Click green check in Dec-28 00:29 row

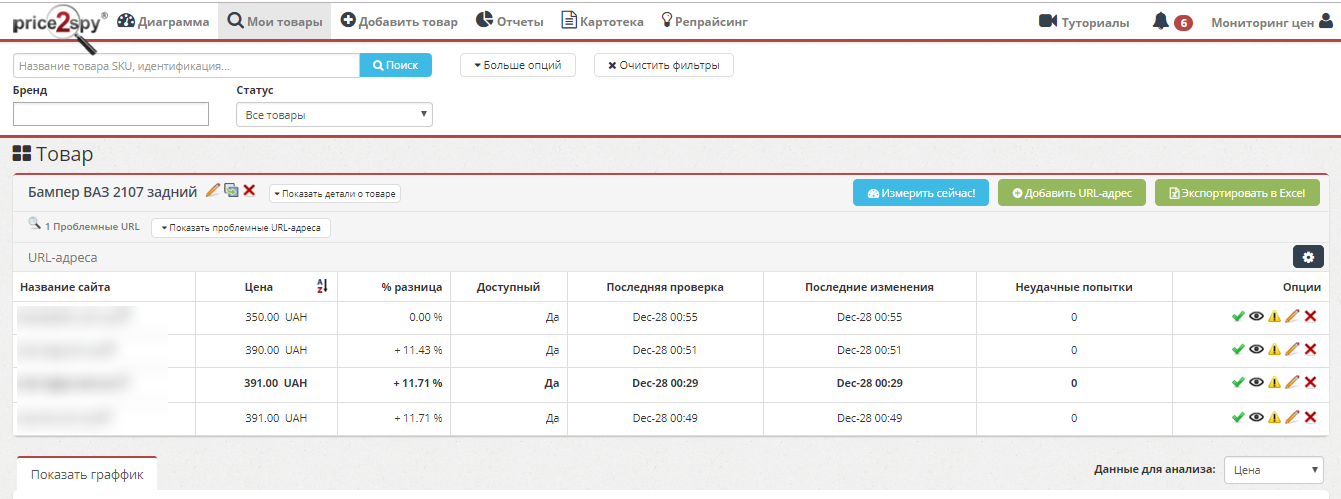click(x=1238, y=383)
